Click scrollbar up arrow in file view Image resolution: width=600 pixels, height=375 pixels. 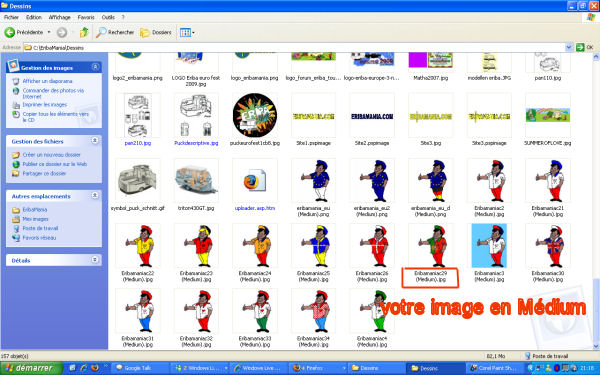tap(596, 57)
